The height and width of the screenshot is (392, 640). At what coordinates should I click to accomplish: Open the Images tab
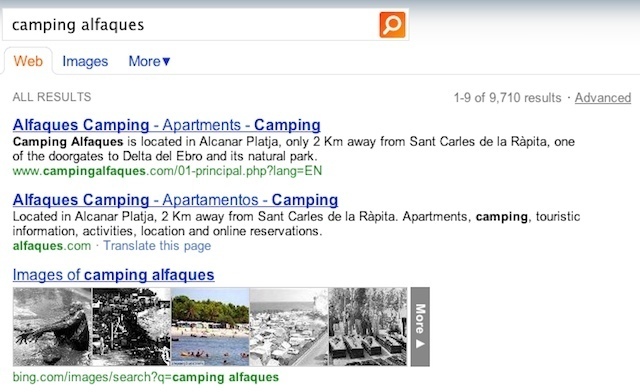(x=85, y=61)
